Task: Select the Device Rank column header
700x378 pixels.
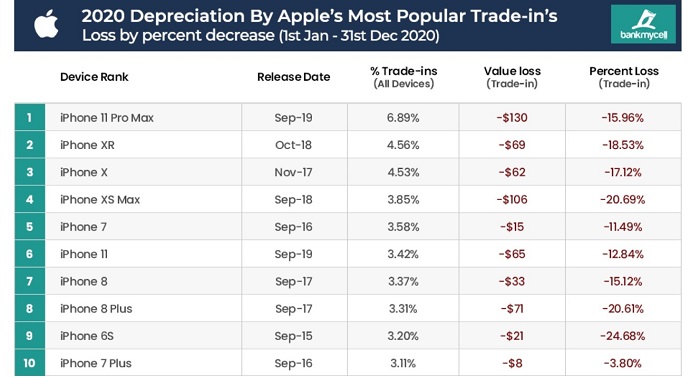Action: 94,77
